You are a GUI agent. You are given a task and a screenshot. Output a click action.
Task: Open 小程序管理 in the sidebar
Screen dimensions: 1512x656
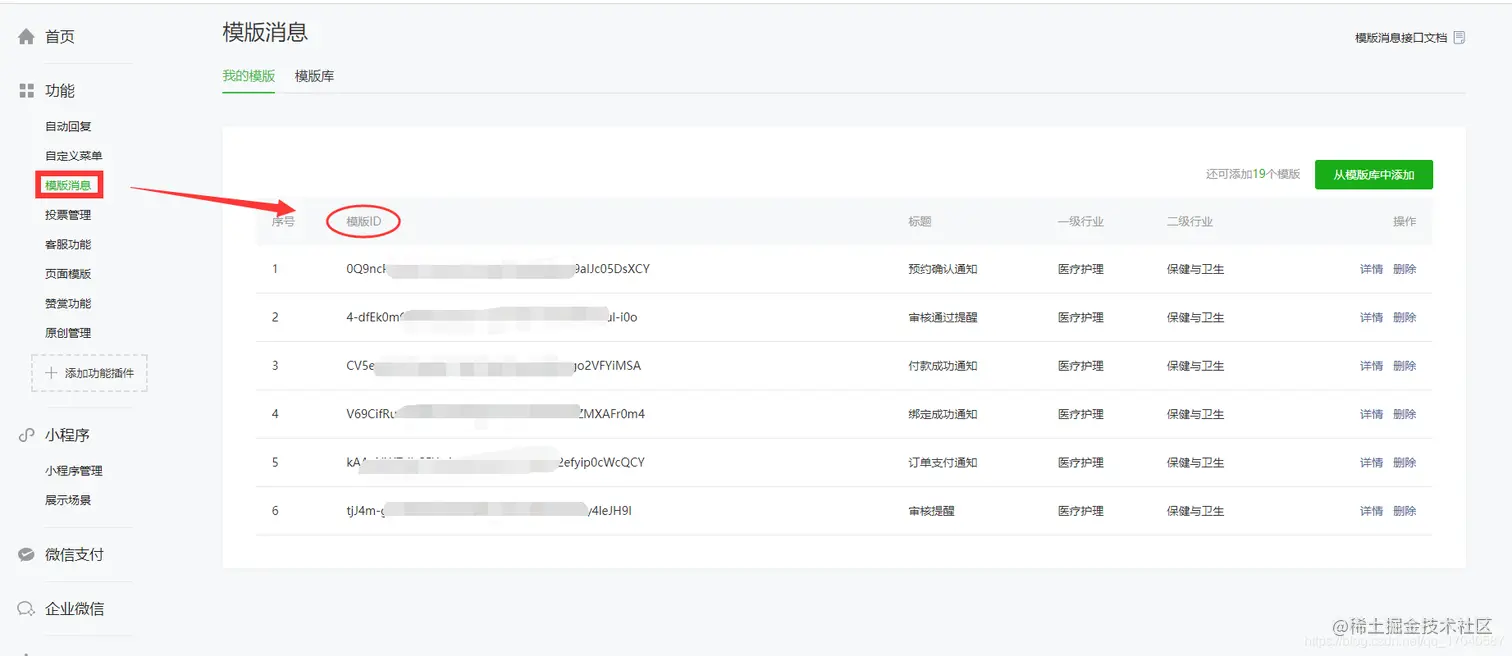click(74, 471)
